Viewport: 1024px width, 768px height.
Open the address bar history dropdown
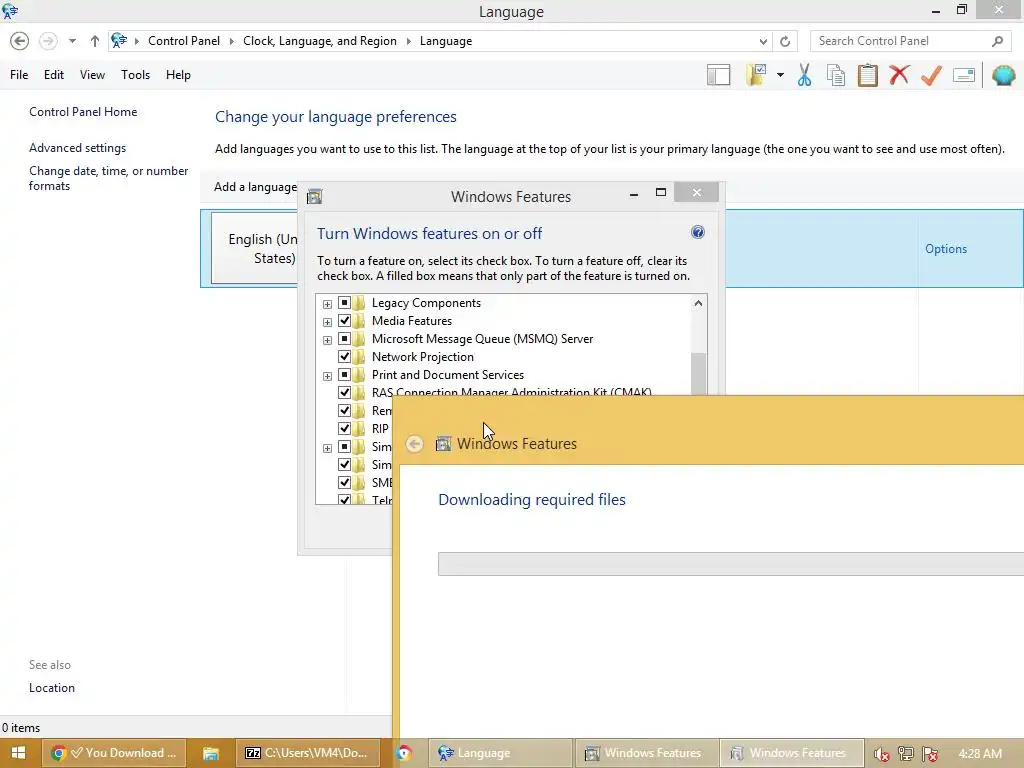pos(763,41)
